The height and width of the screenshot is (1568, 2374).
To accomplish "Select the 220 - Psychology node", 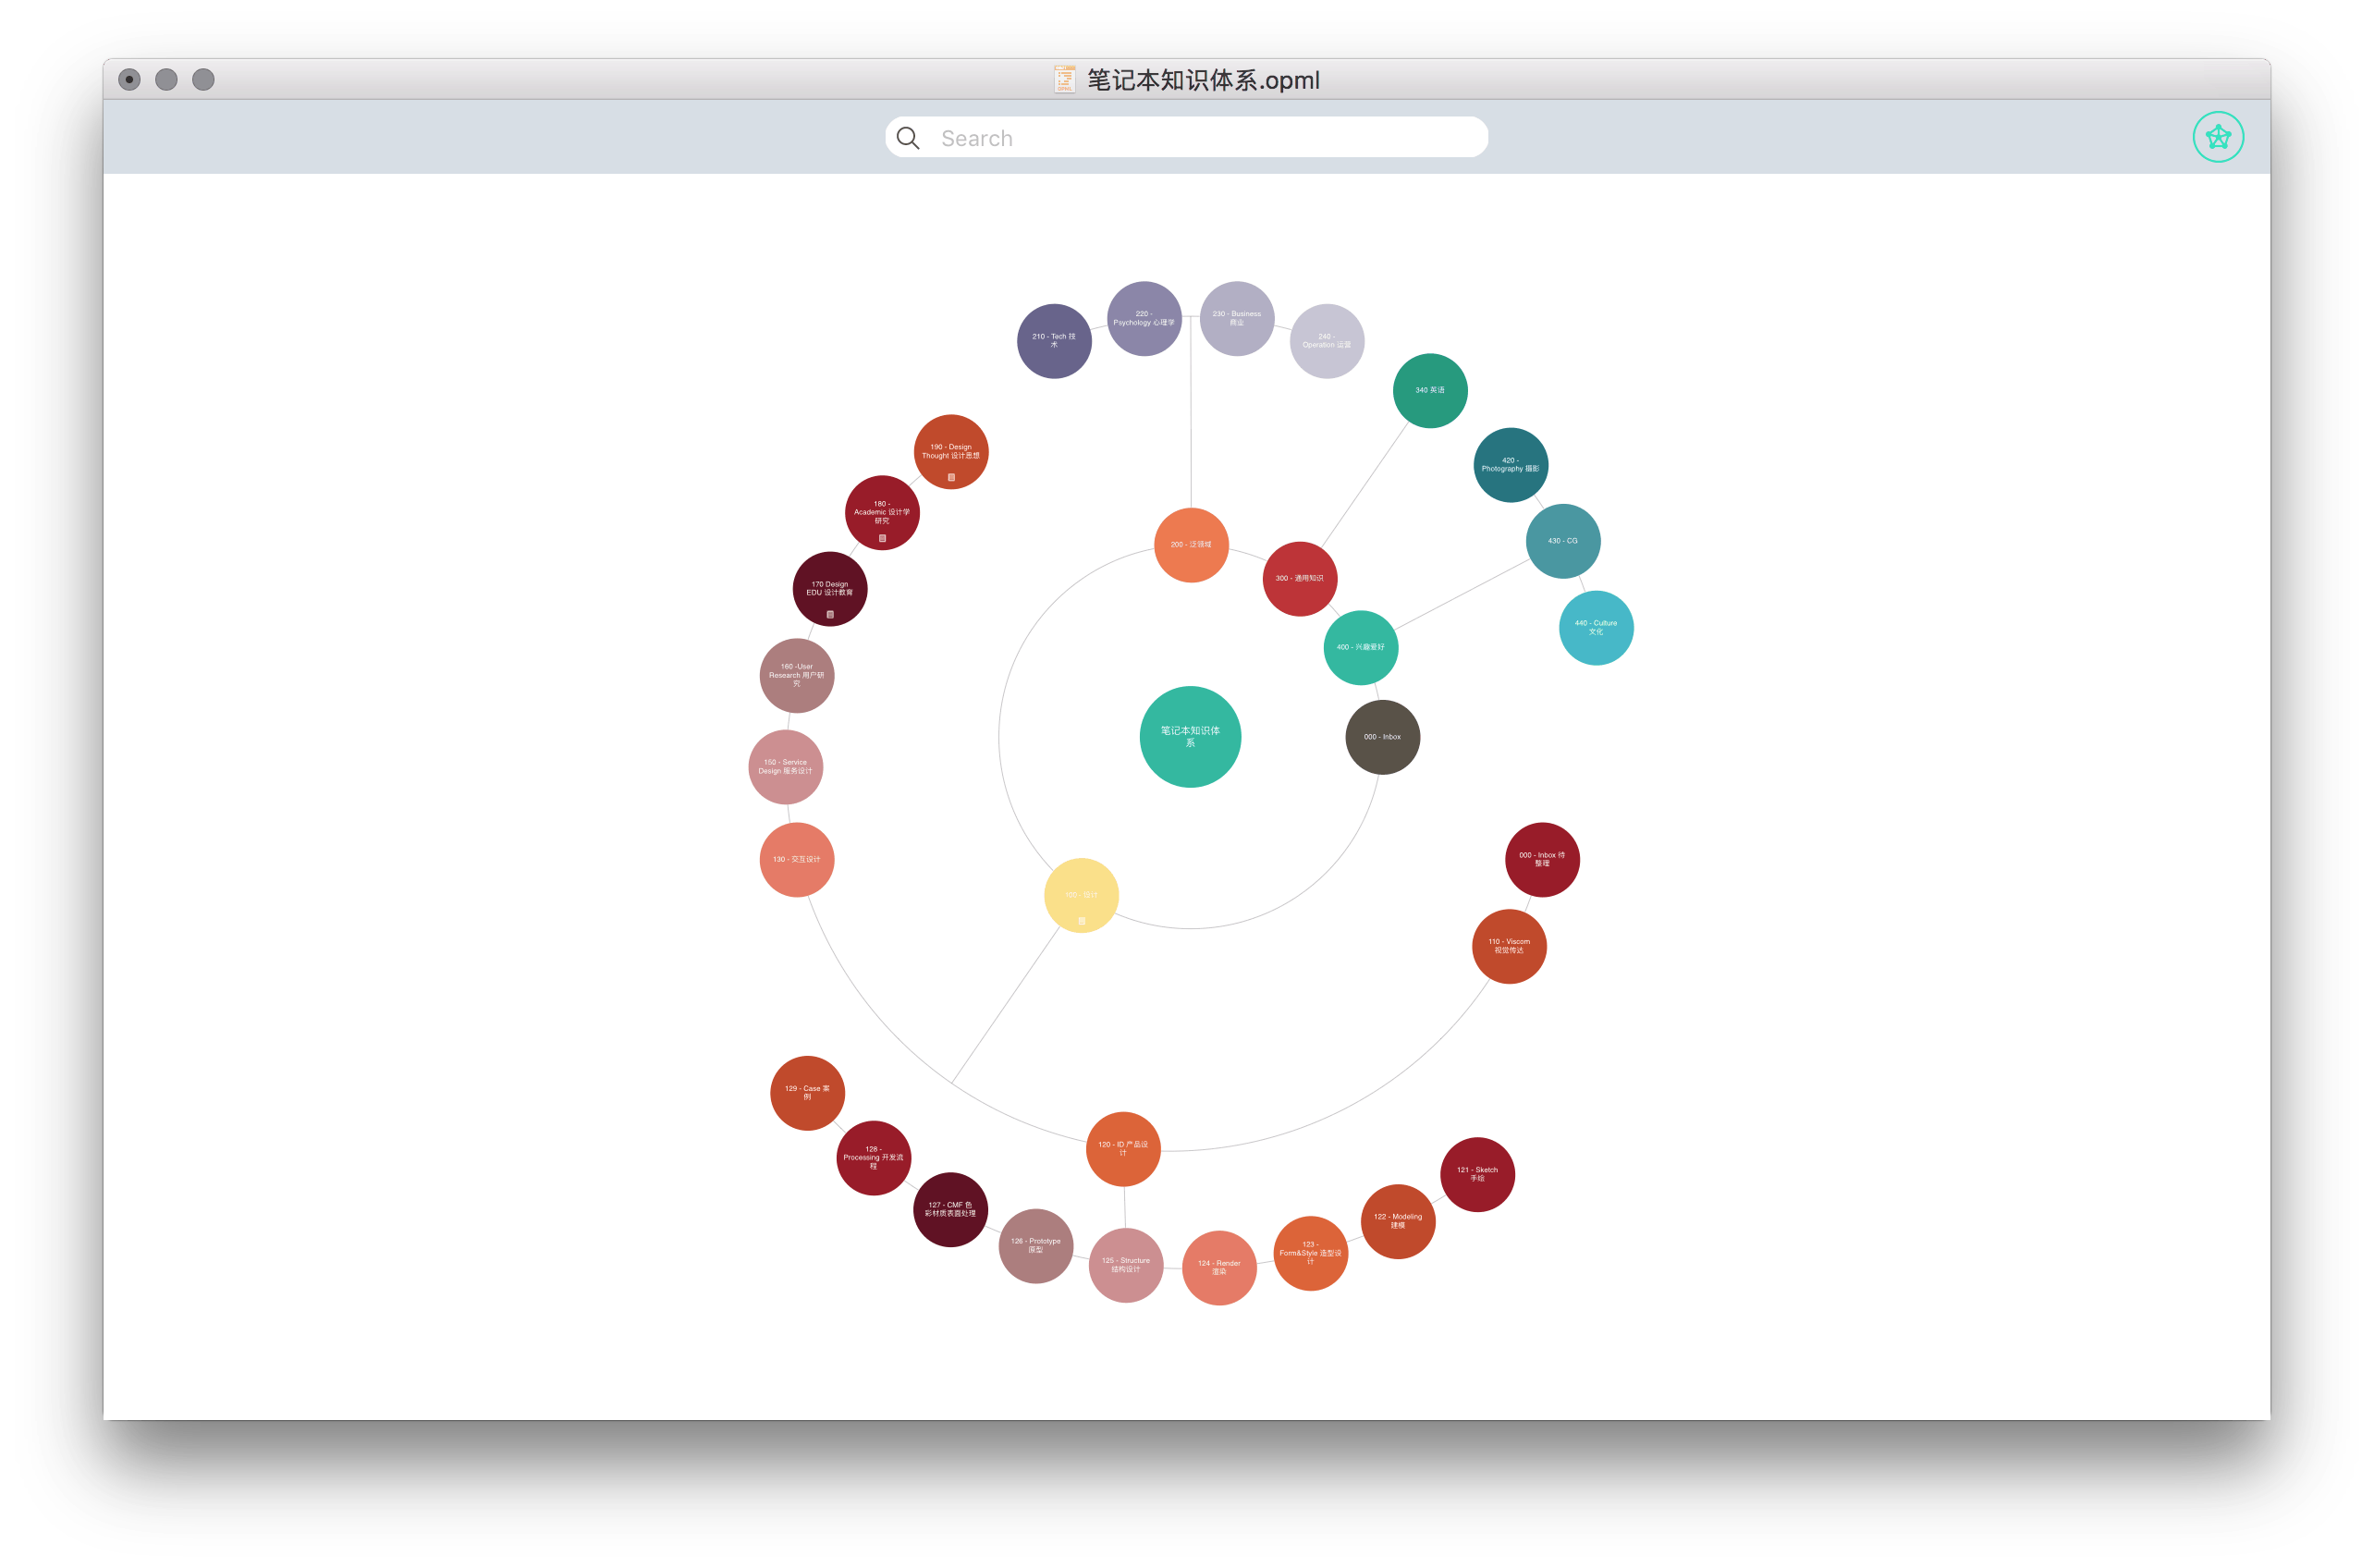I will tap(1144, 318).
